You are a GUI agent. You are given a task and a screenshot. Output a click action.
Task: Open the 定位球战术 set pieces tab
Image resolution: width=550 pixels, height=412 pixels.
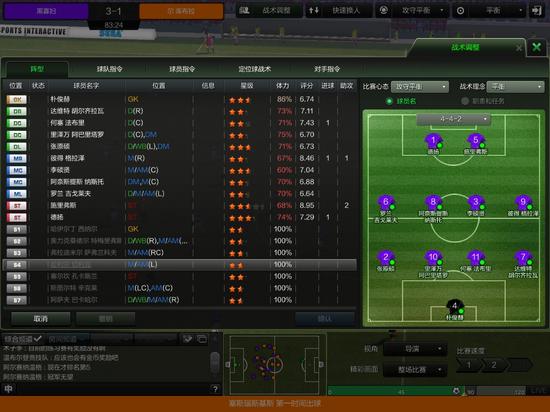(x=255, y=69)
